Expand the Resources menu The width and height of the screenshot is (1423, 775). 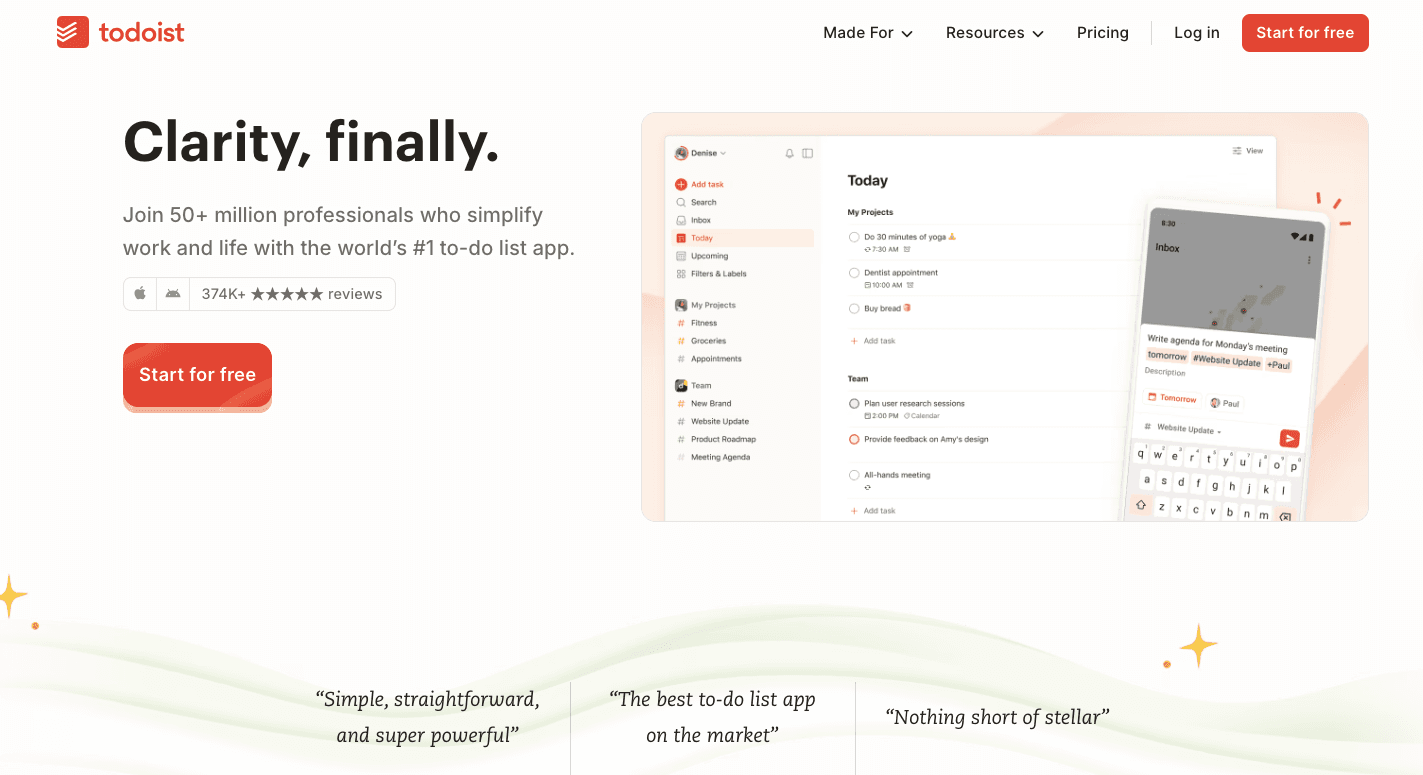tap(993, 32)
